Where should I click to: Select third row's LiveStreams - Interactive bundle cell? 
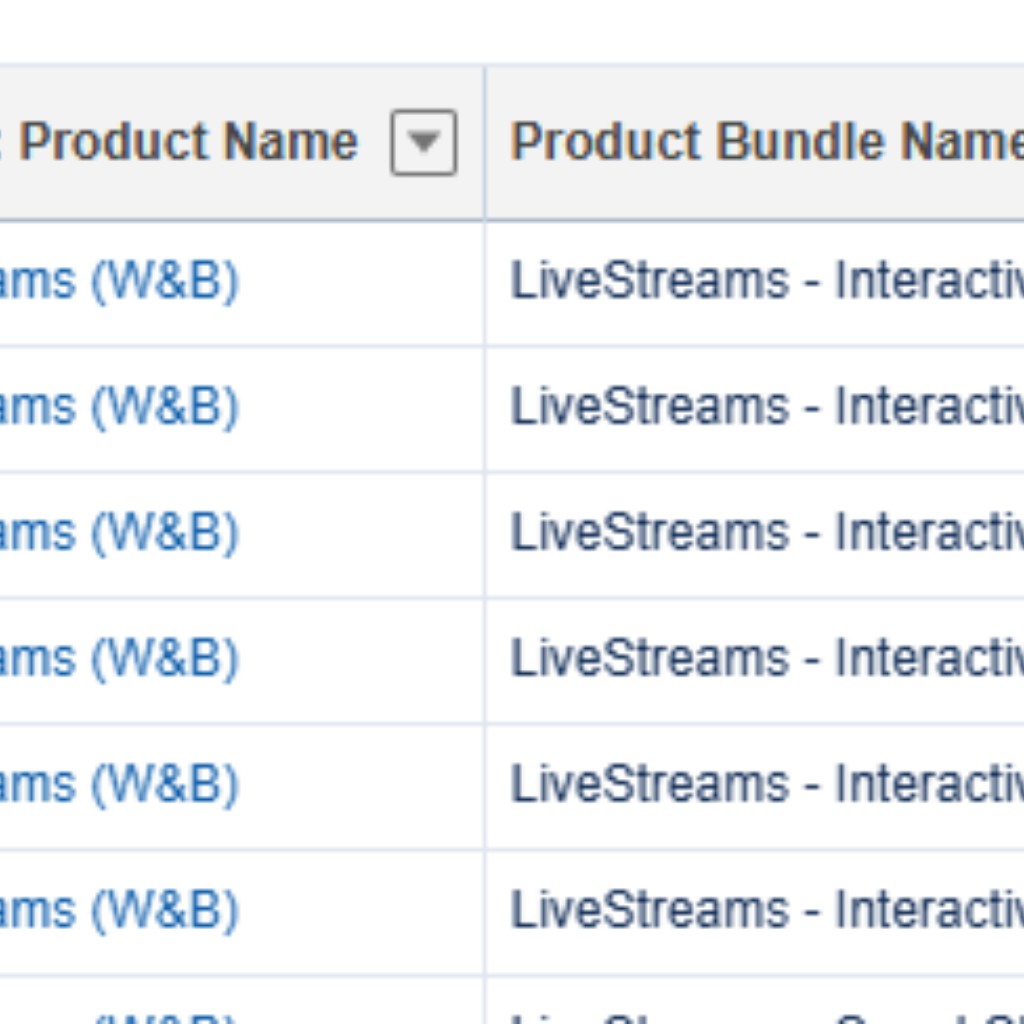(x=755, y=534)
